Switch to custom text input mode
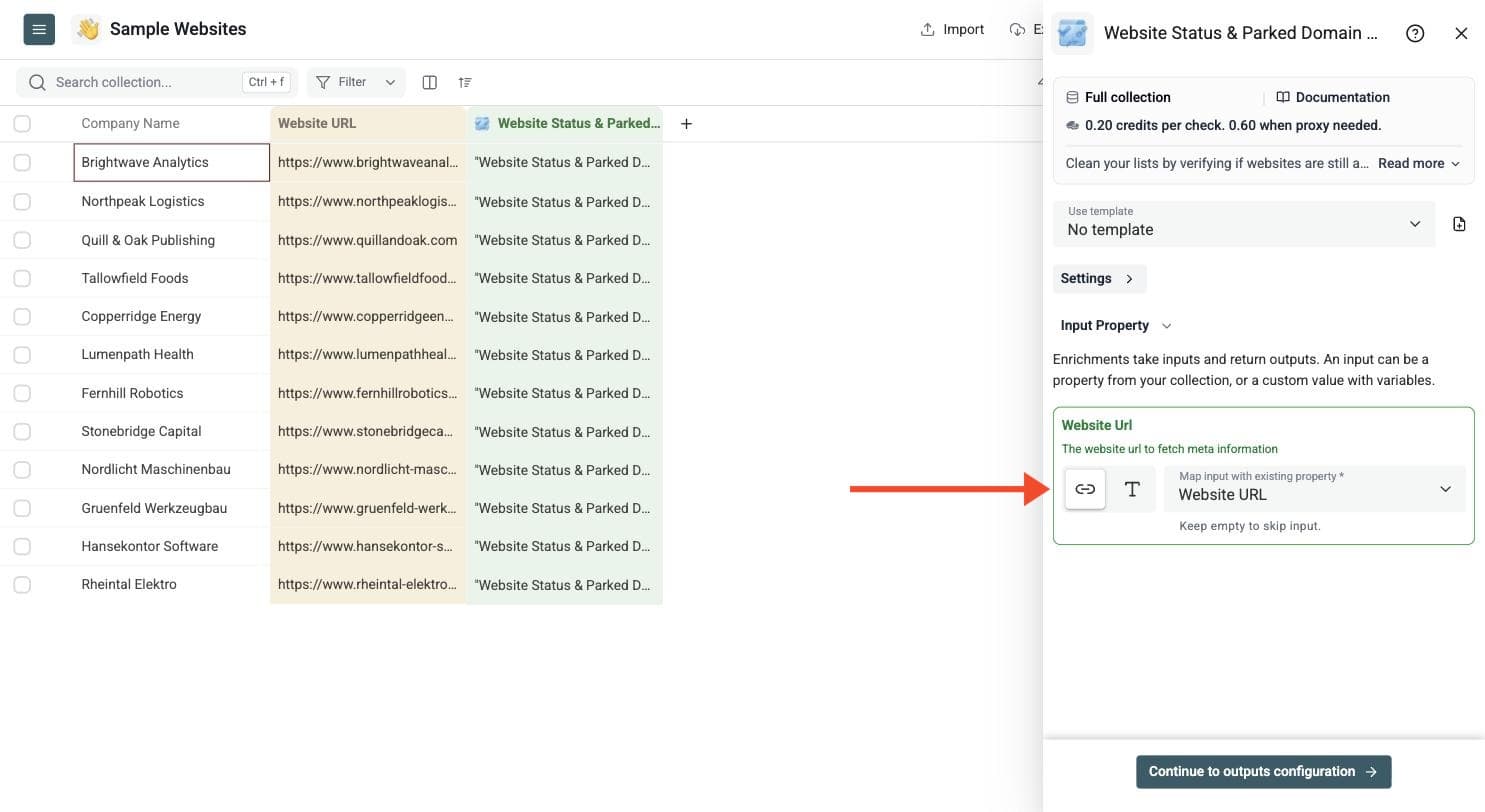Screen dimensions: 1485x812 point(1132,489)
